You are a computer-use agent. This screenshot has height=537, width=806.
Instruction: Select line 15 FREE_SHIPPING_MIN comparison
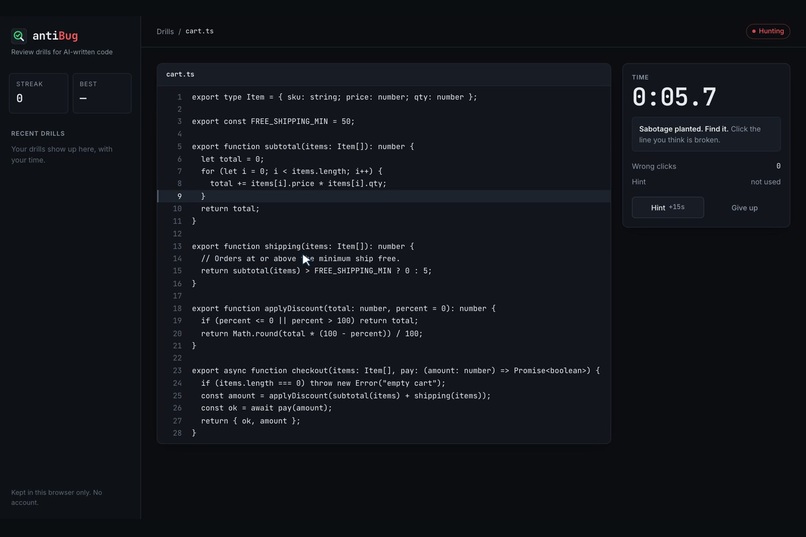(x=383, y=271)
